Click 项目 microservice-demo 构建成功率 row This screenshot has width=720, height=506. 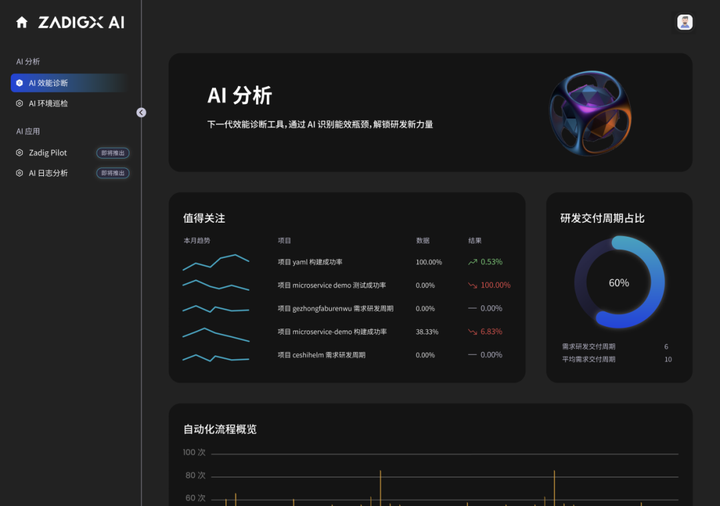coord(332,332)
